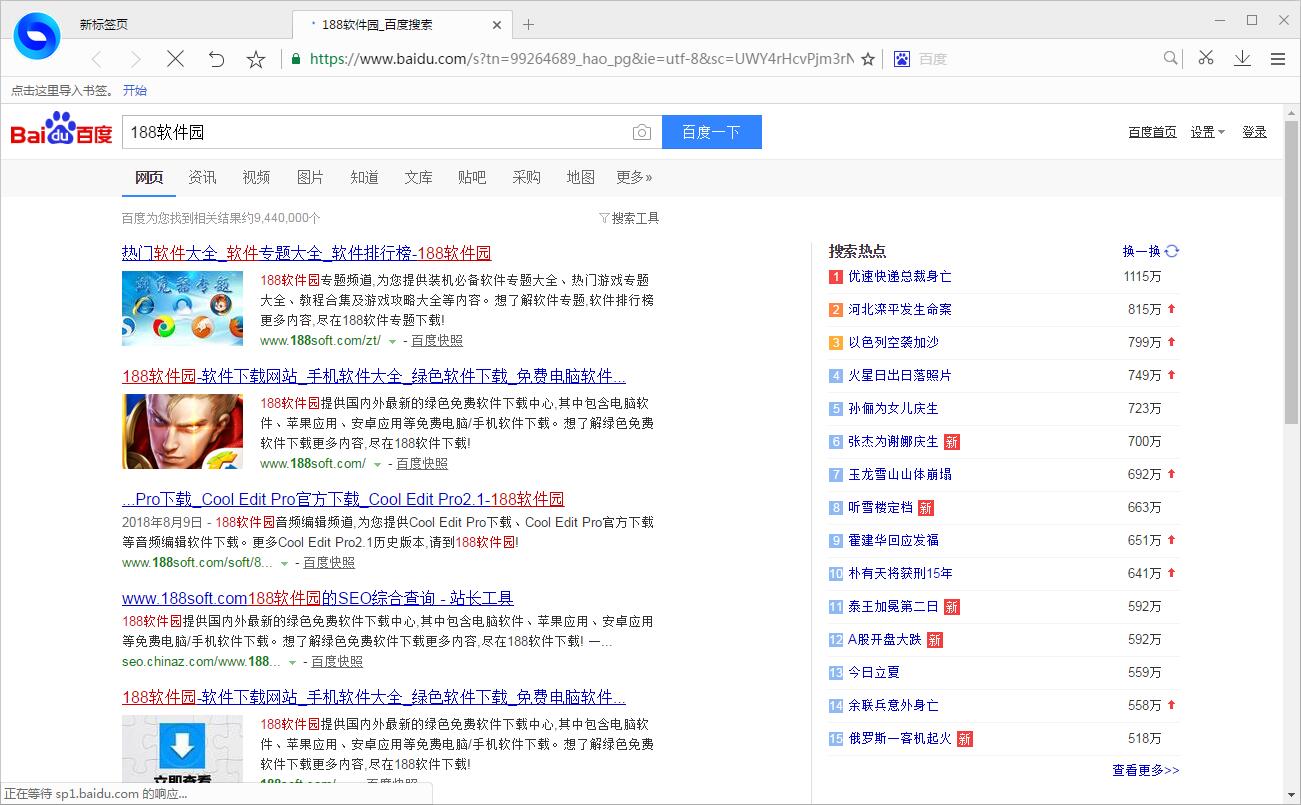Bookmark page using star icon beside reload

point(256,59)
